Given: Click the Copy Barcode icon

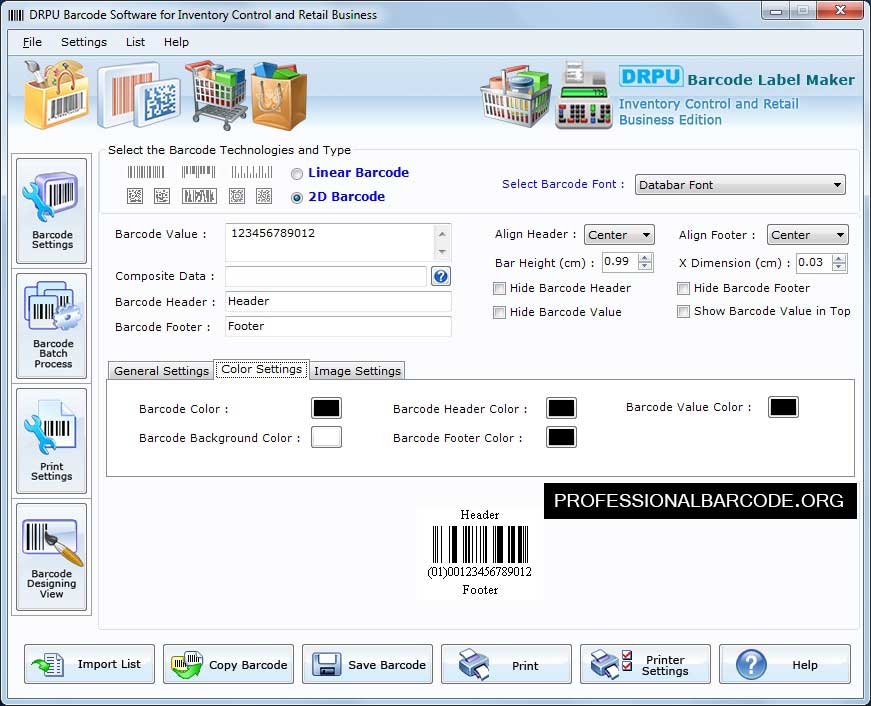Looking at the screenshot, I should point(187,664).
